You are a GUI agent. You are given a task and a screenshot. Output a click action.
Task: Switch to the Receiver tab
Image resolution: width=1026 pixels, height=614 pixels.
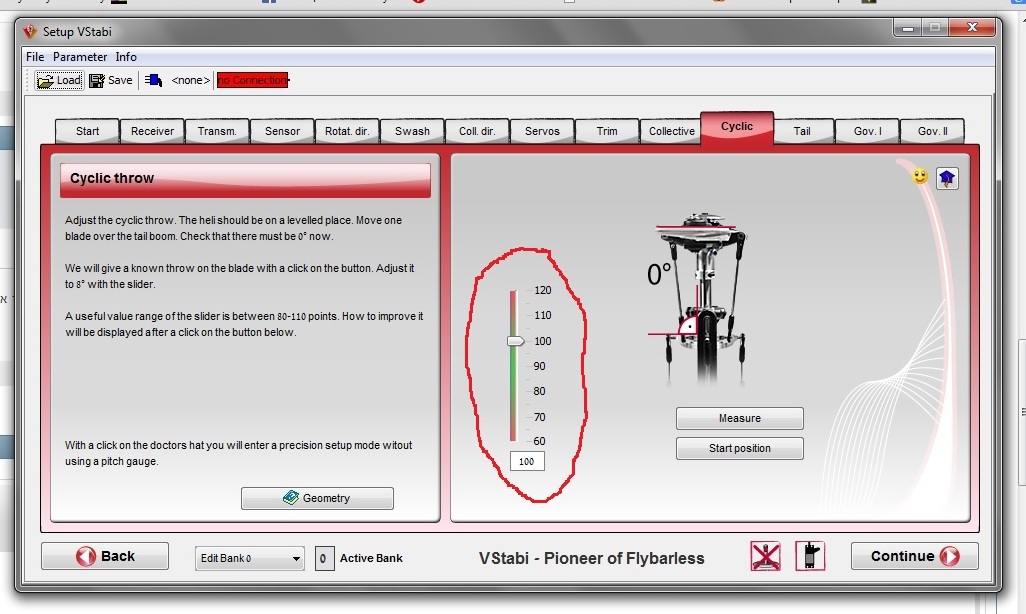coord(152,131)
